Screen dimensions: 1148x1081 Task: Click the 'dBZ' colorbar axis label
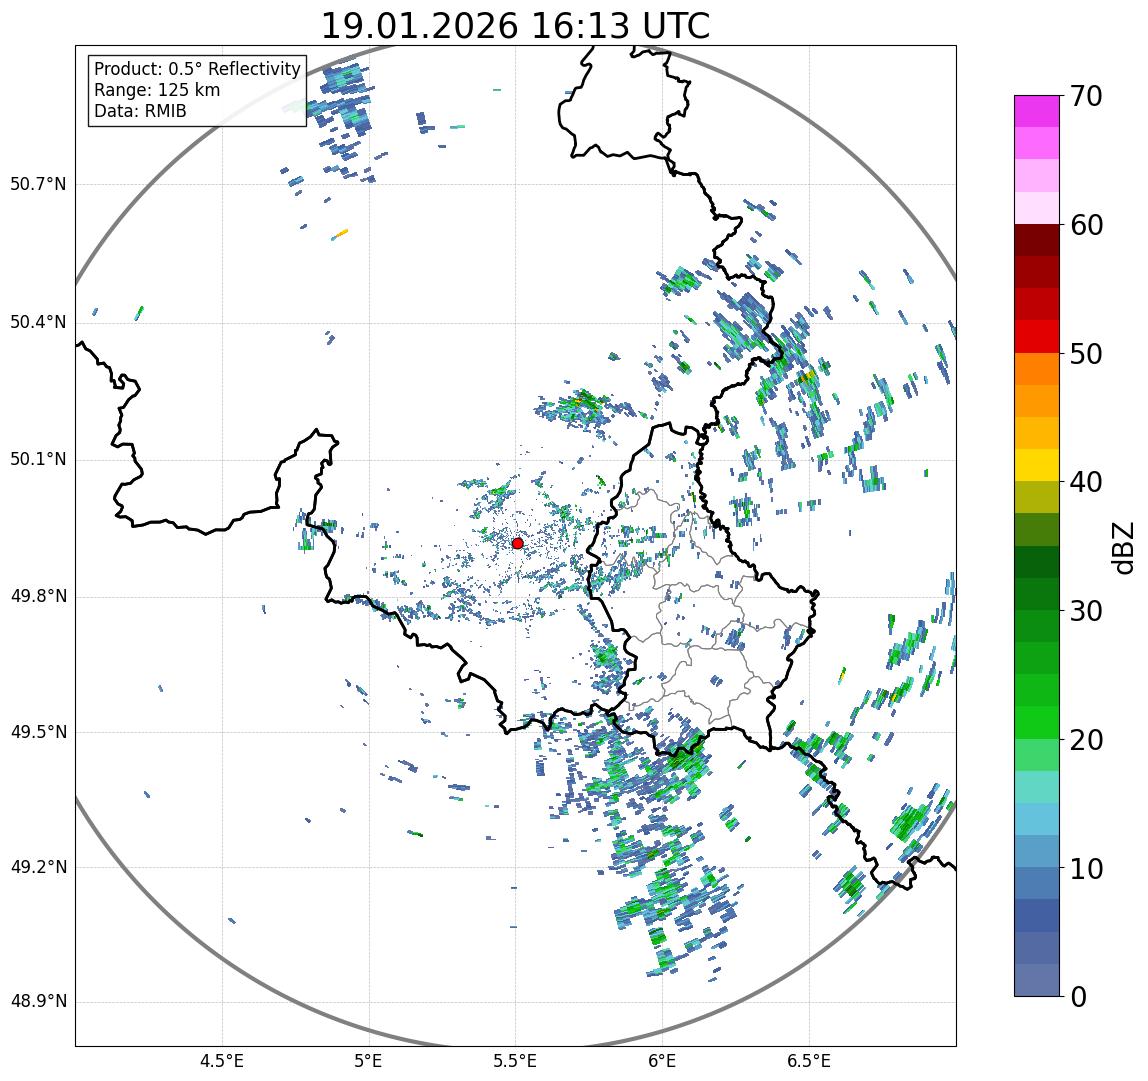pyautogui.click(x=1123, y=547)
